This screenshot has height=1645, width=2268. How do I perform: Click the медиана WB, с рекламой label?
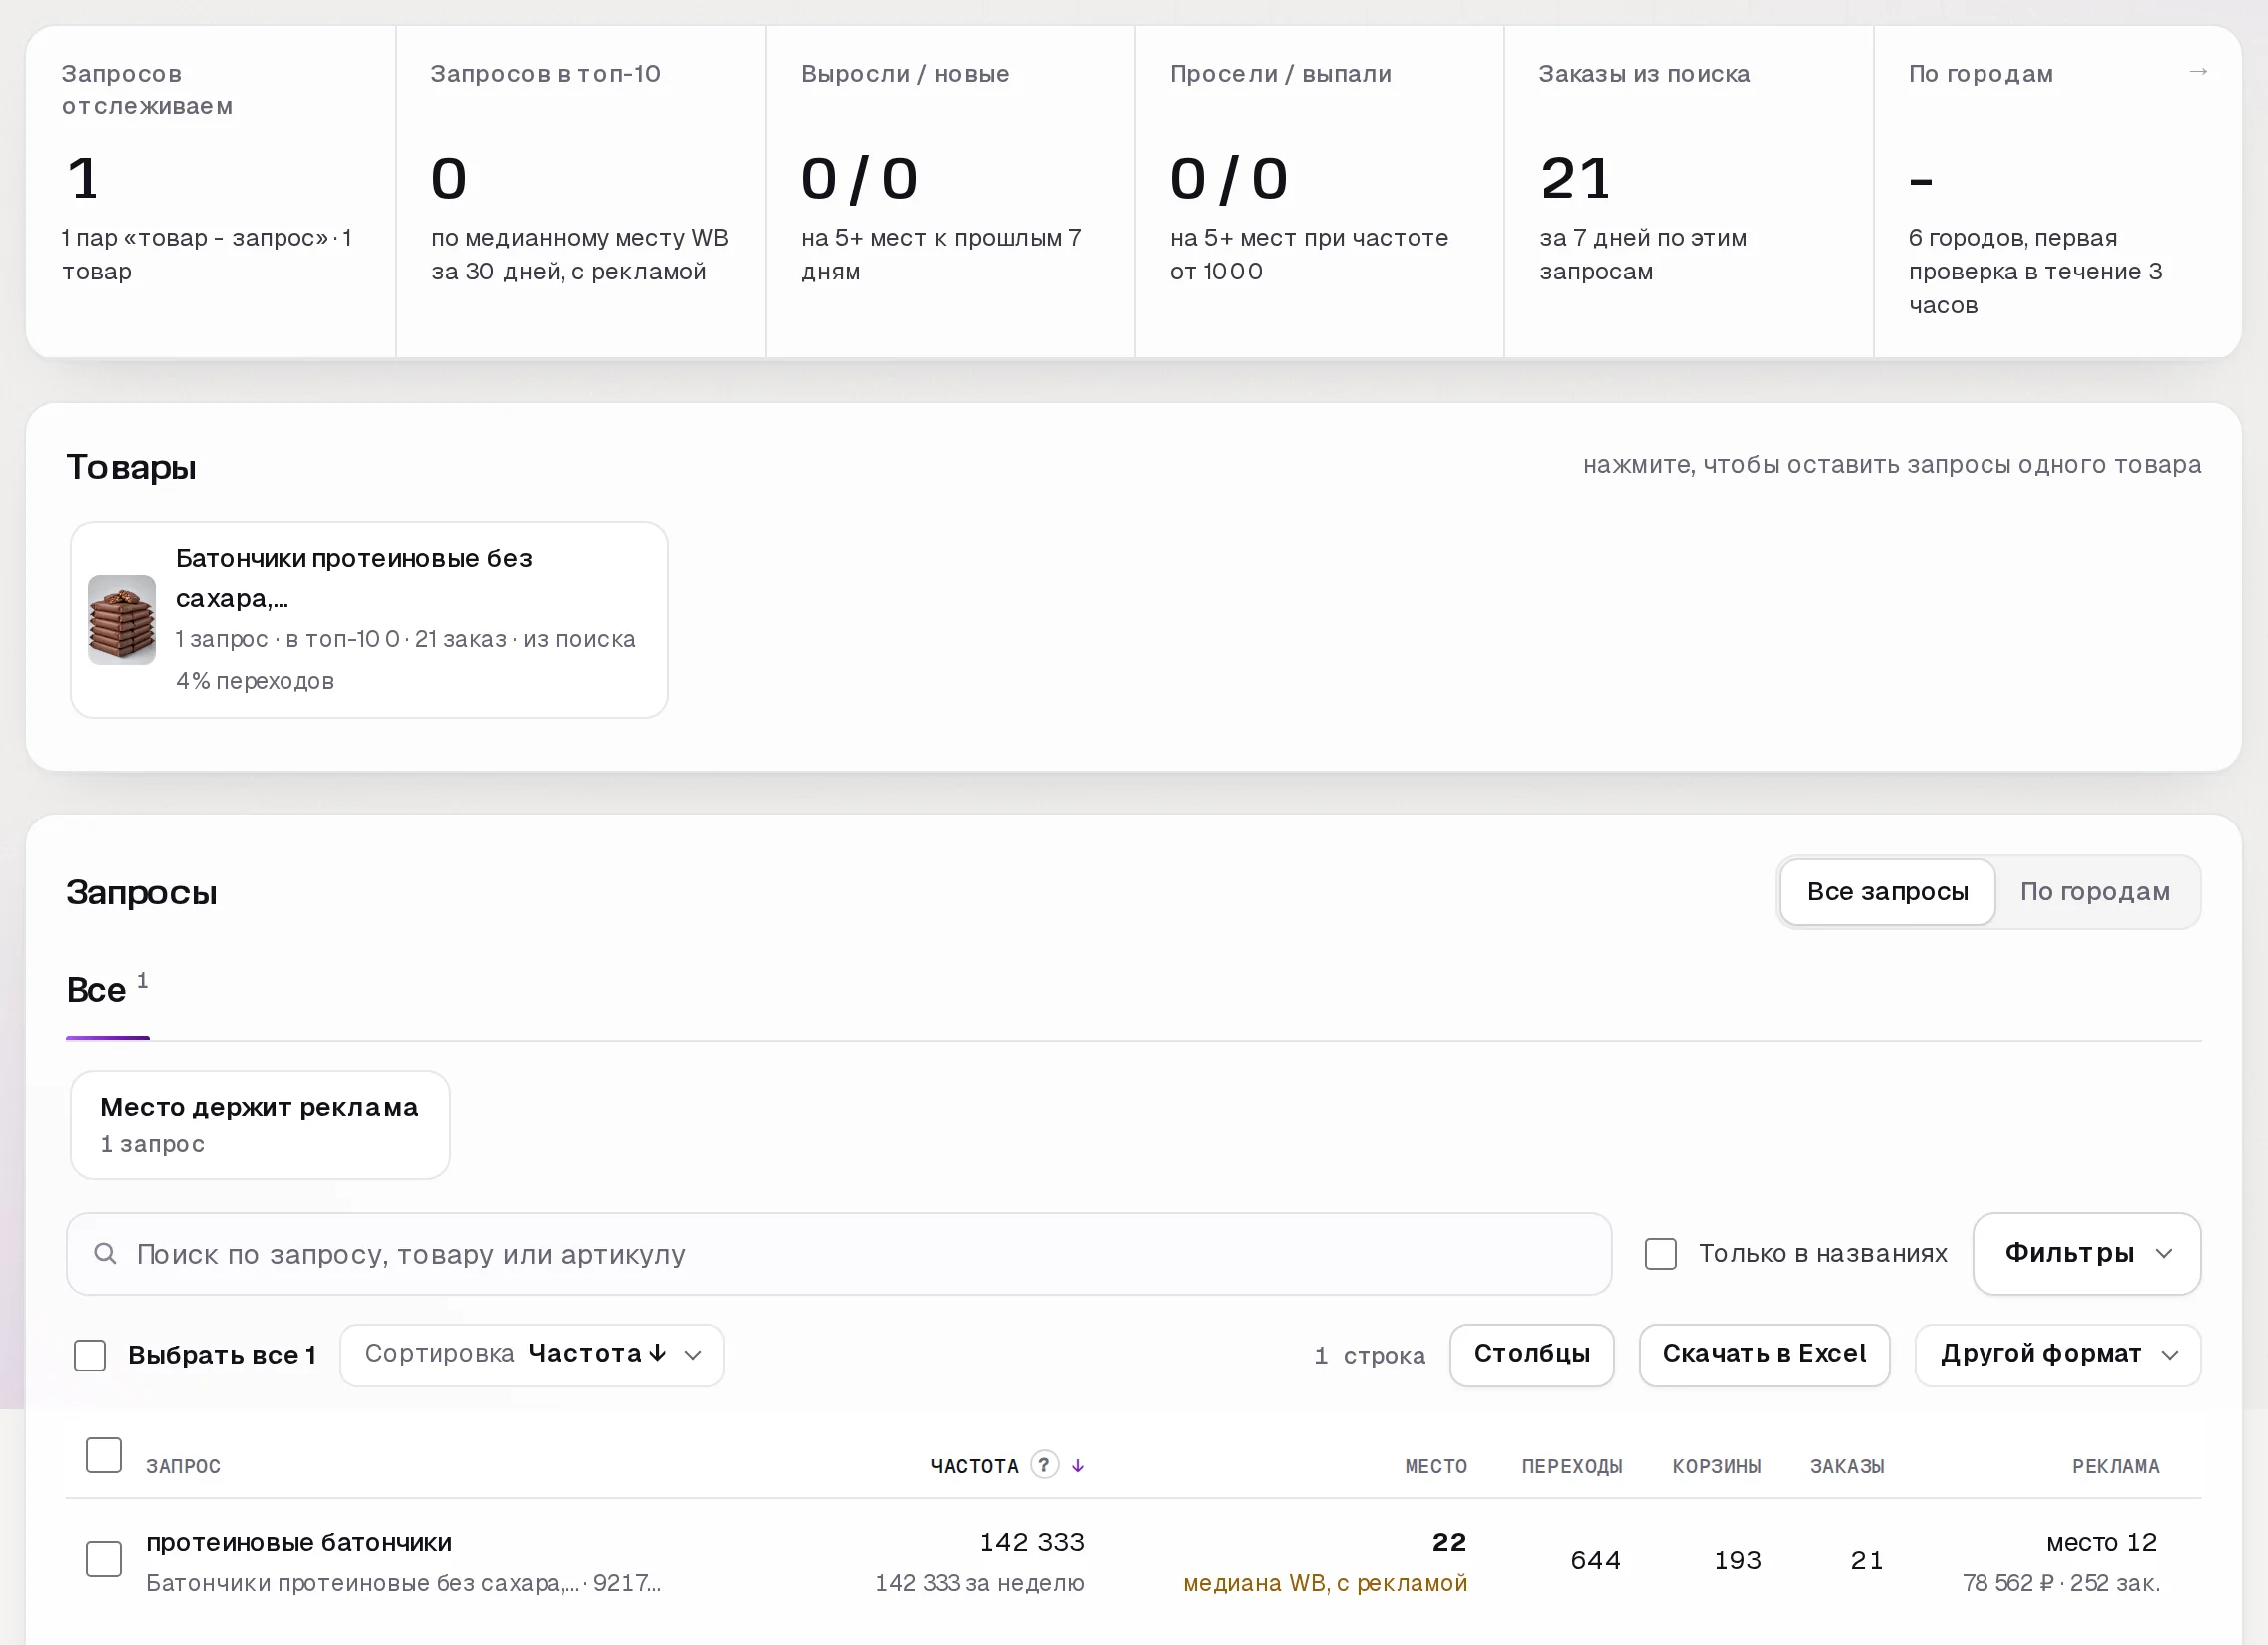tap(1325, 1583)
